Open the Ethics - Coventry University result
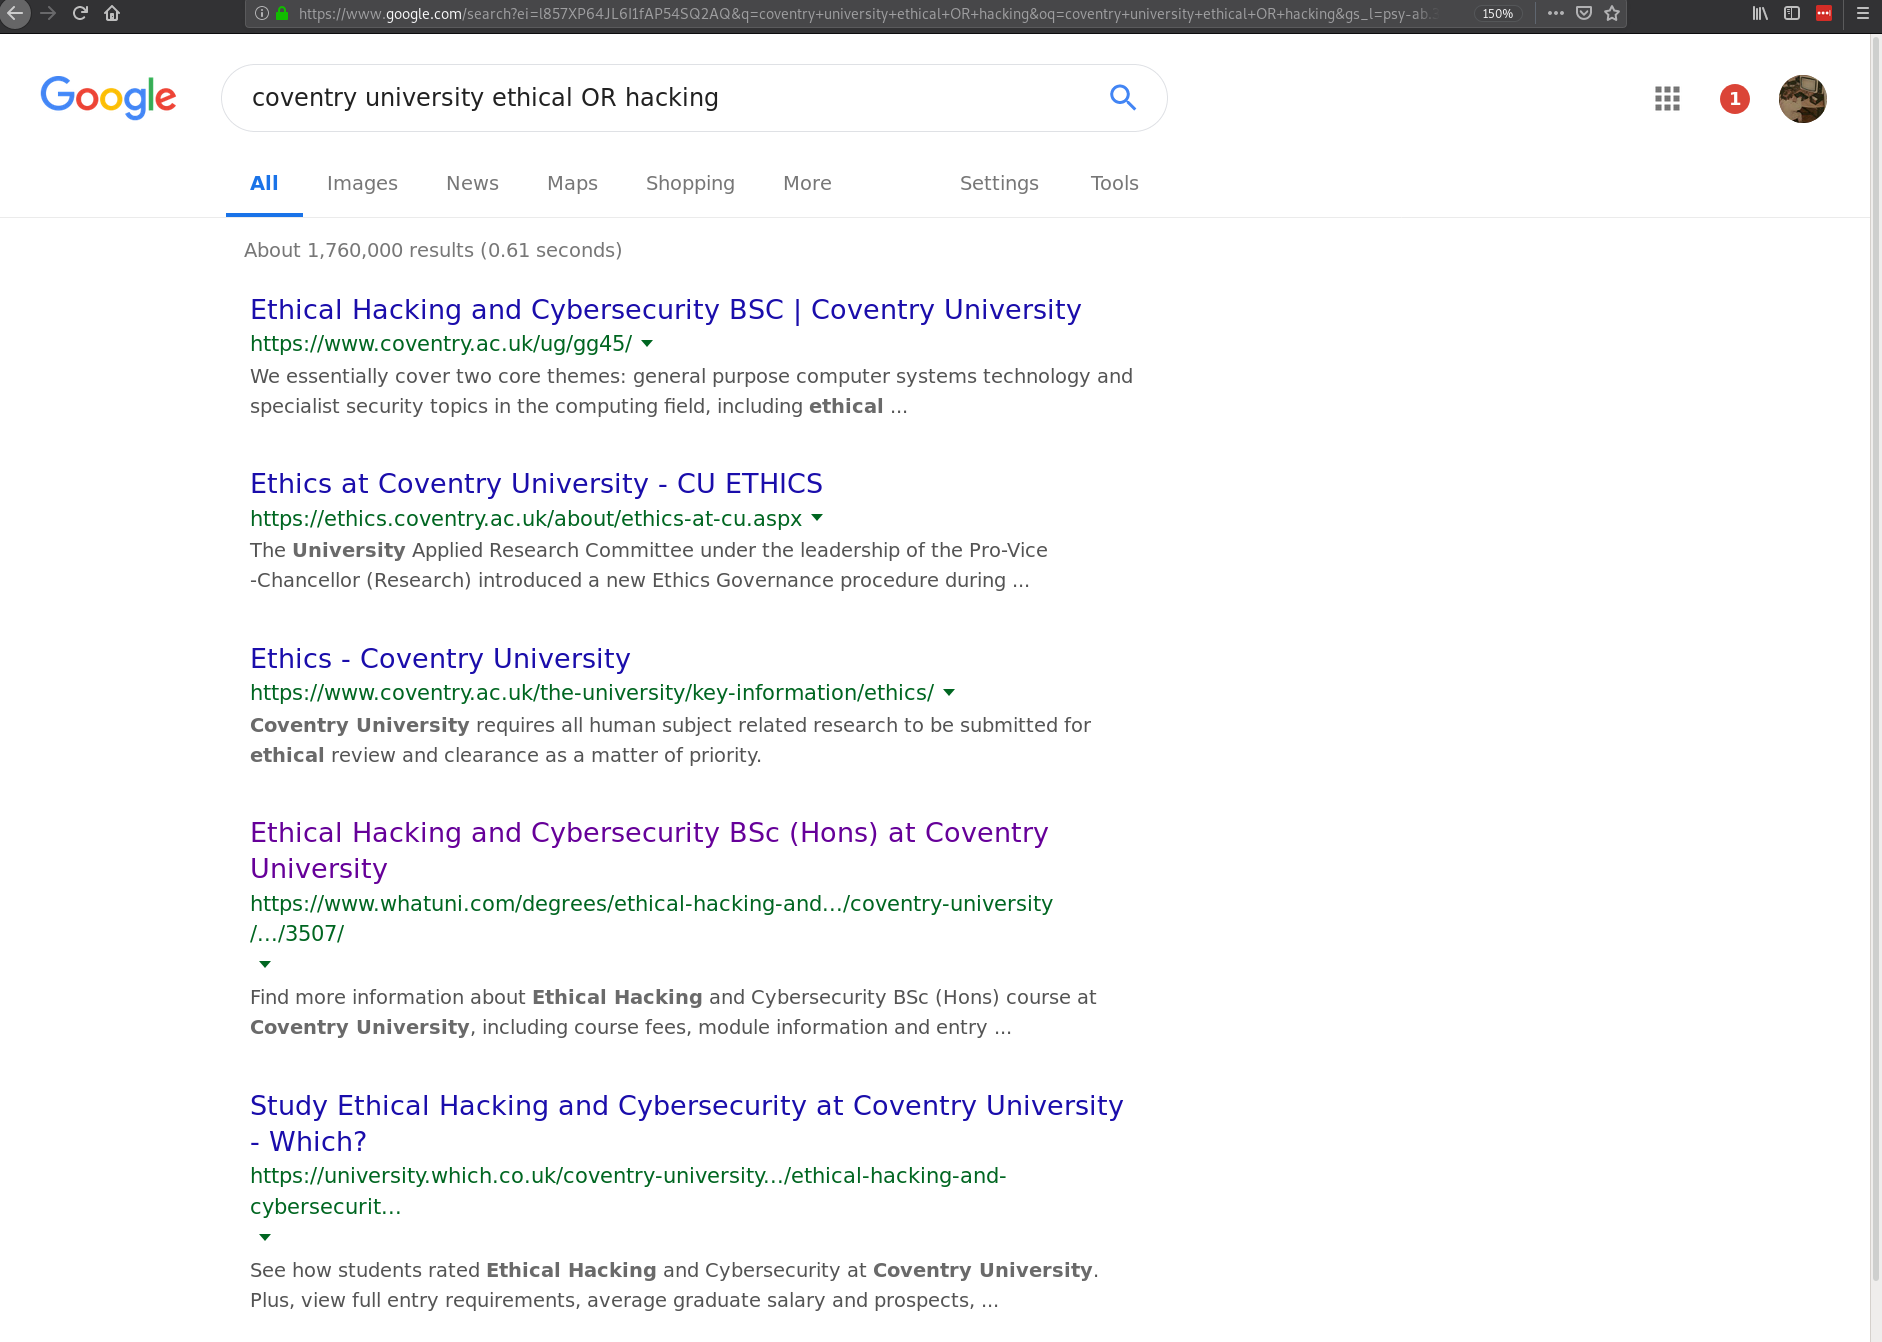The width and height of the screenshot is (1882, 1342). click(x=440, y=659)
